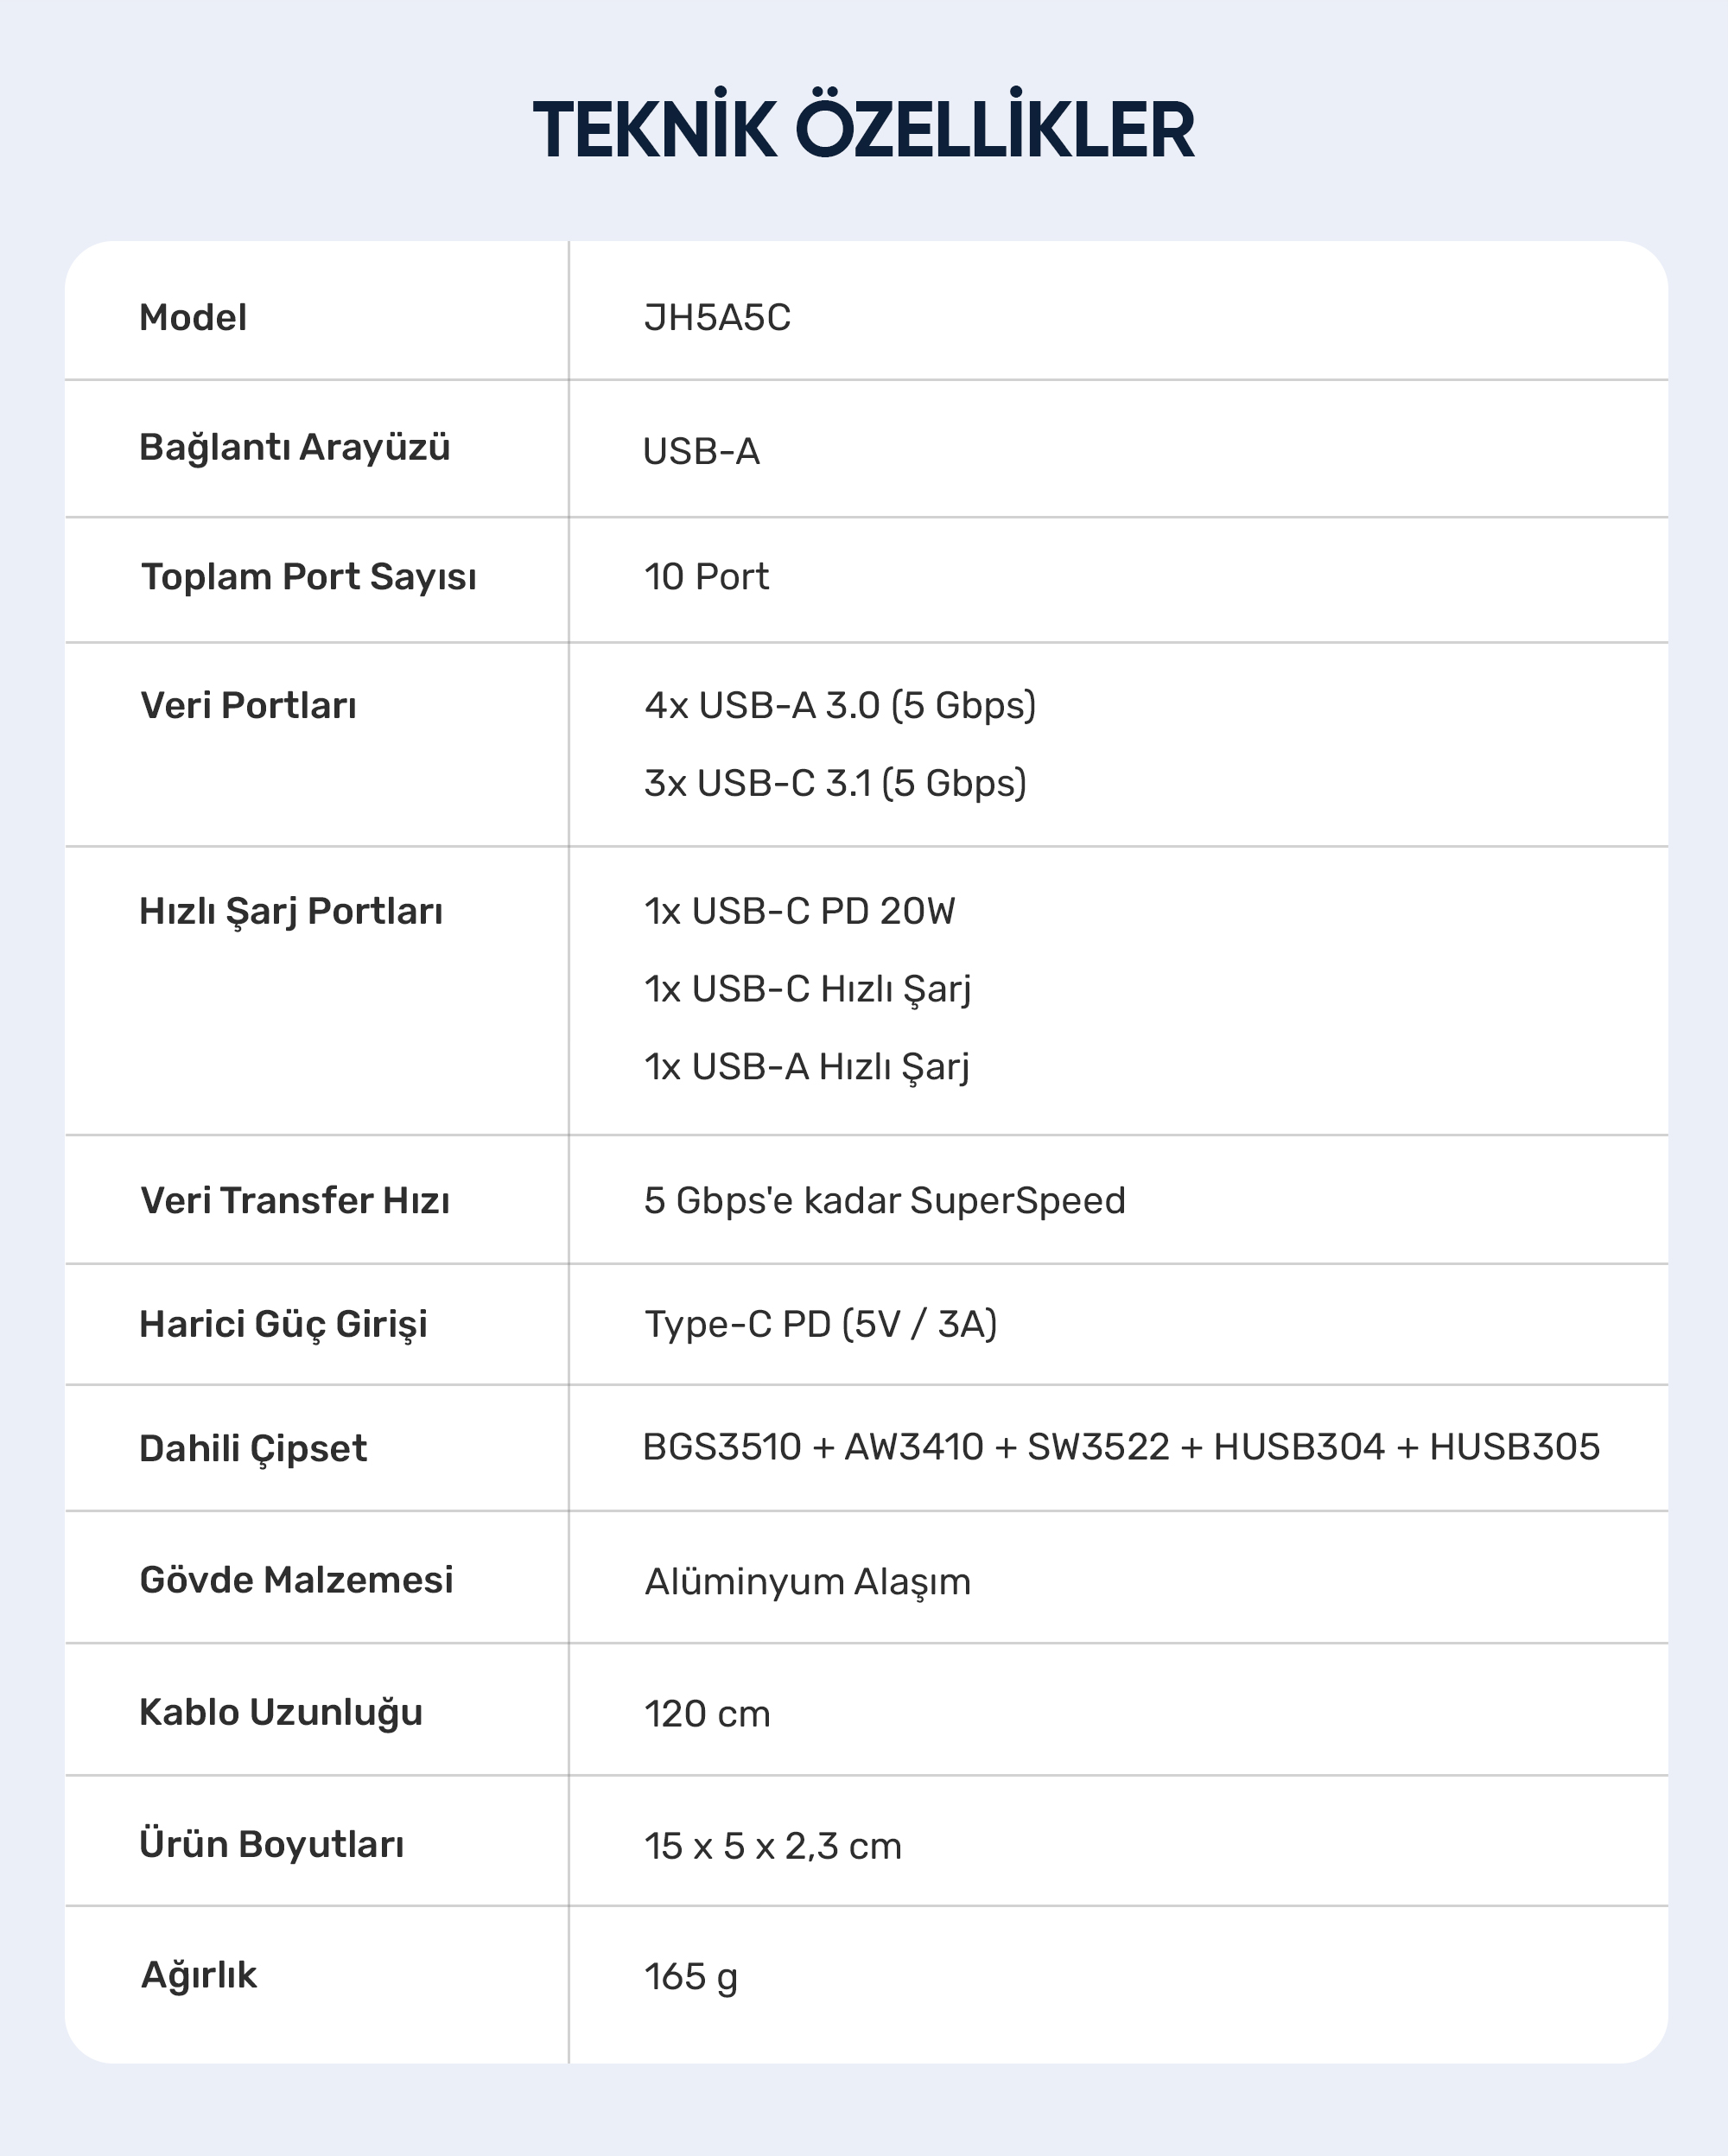1728x2156 pixels.
Task: Click the BGS3510 chipset list value
Action: pyautogui.click(x=1121, y=1447)
